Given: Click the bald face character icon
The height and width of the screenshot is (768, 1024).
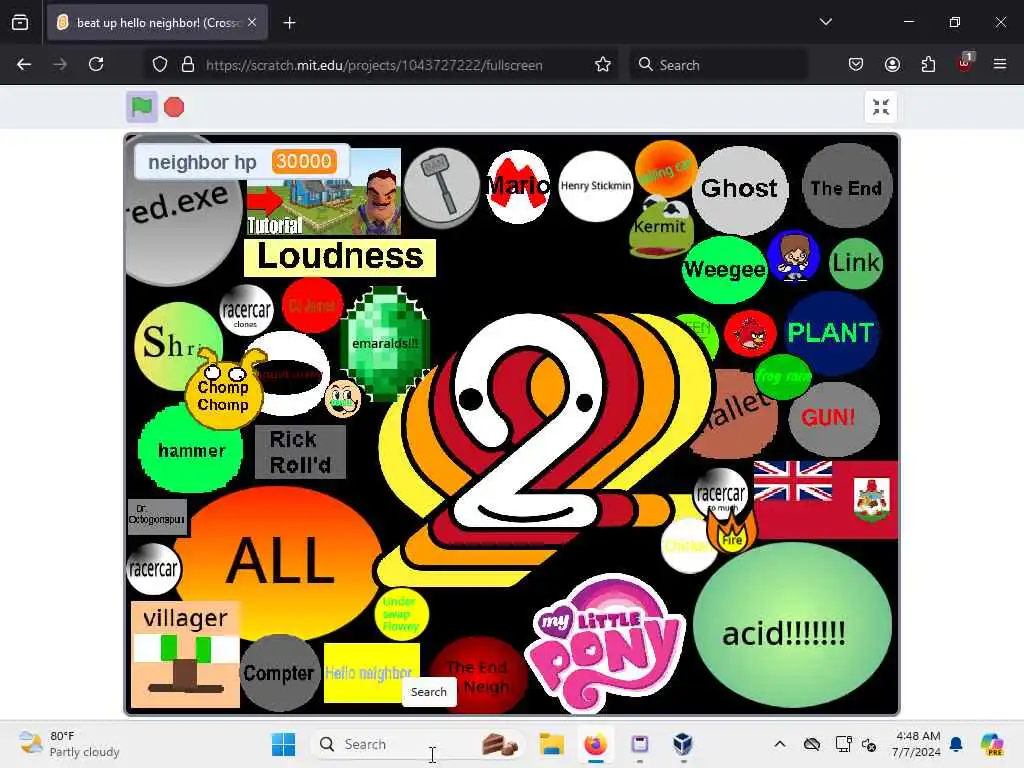Looking at the screenshot, I should [343, 398].
